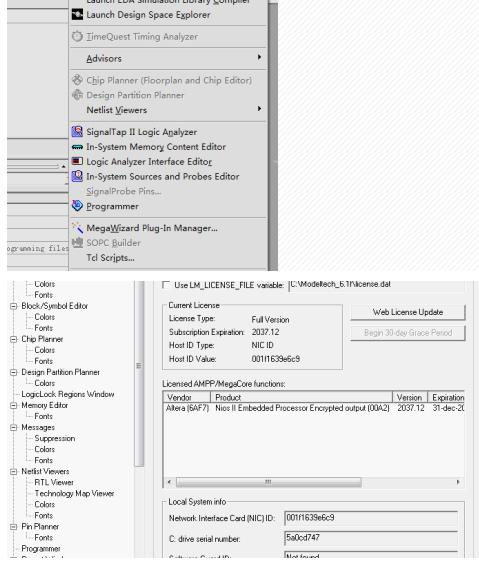Click the C: drive serial number field
This screenshot has height=562, width=479.
coord(371,538)
